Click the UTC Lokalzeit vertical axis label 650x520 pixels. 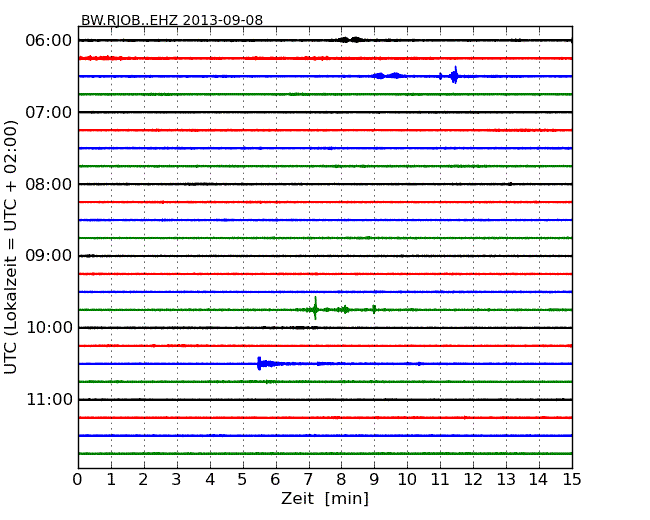tap(10, 247)
